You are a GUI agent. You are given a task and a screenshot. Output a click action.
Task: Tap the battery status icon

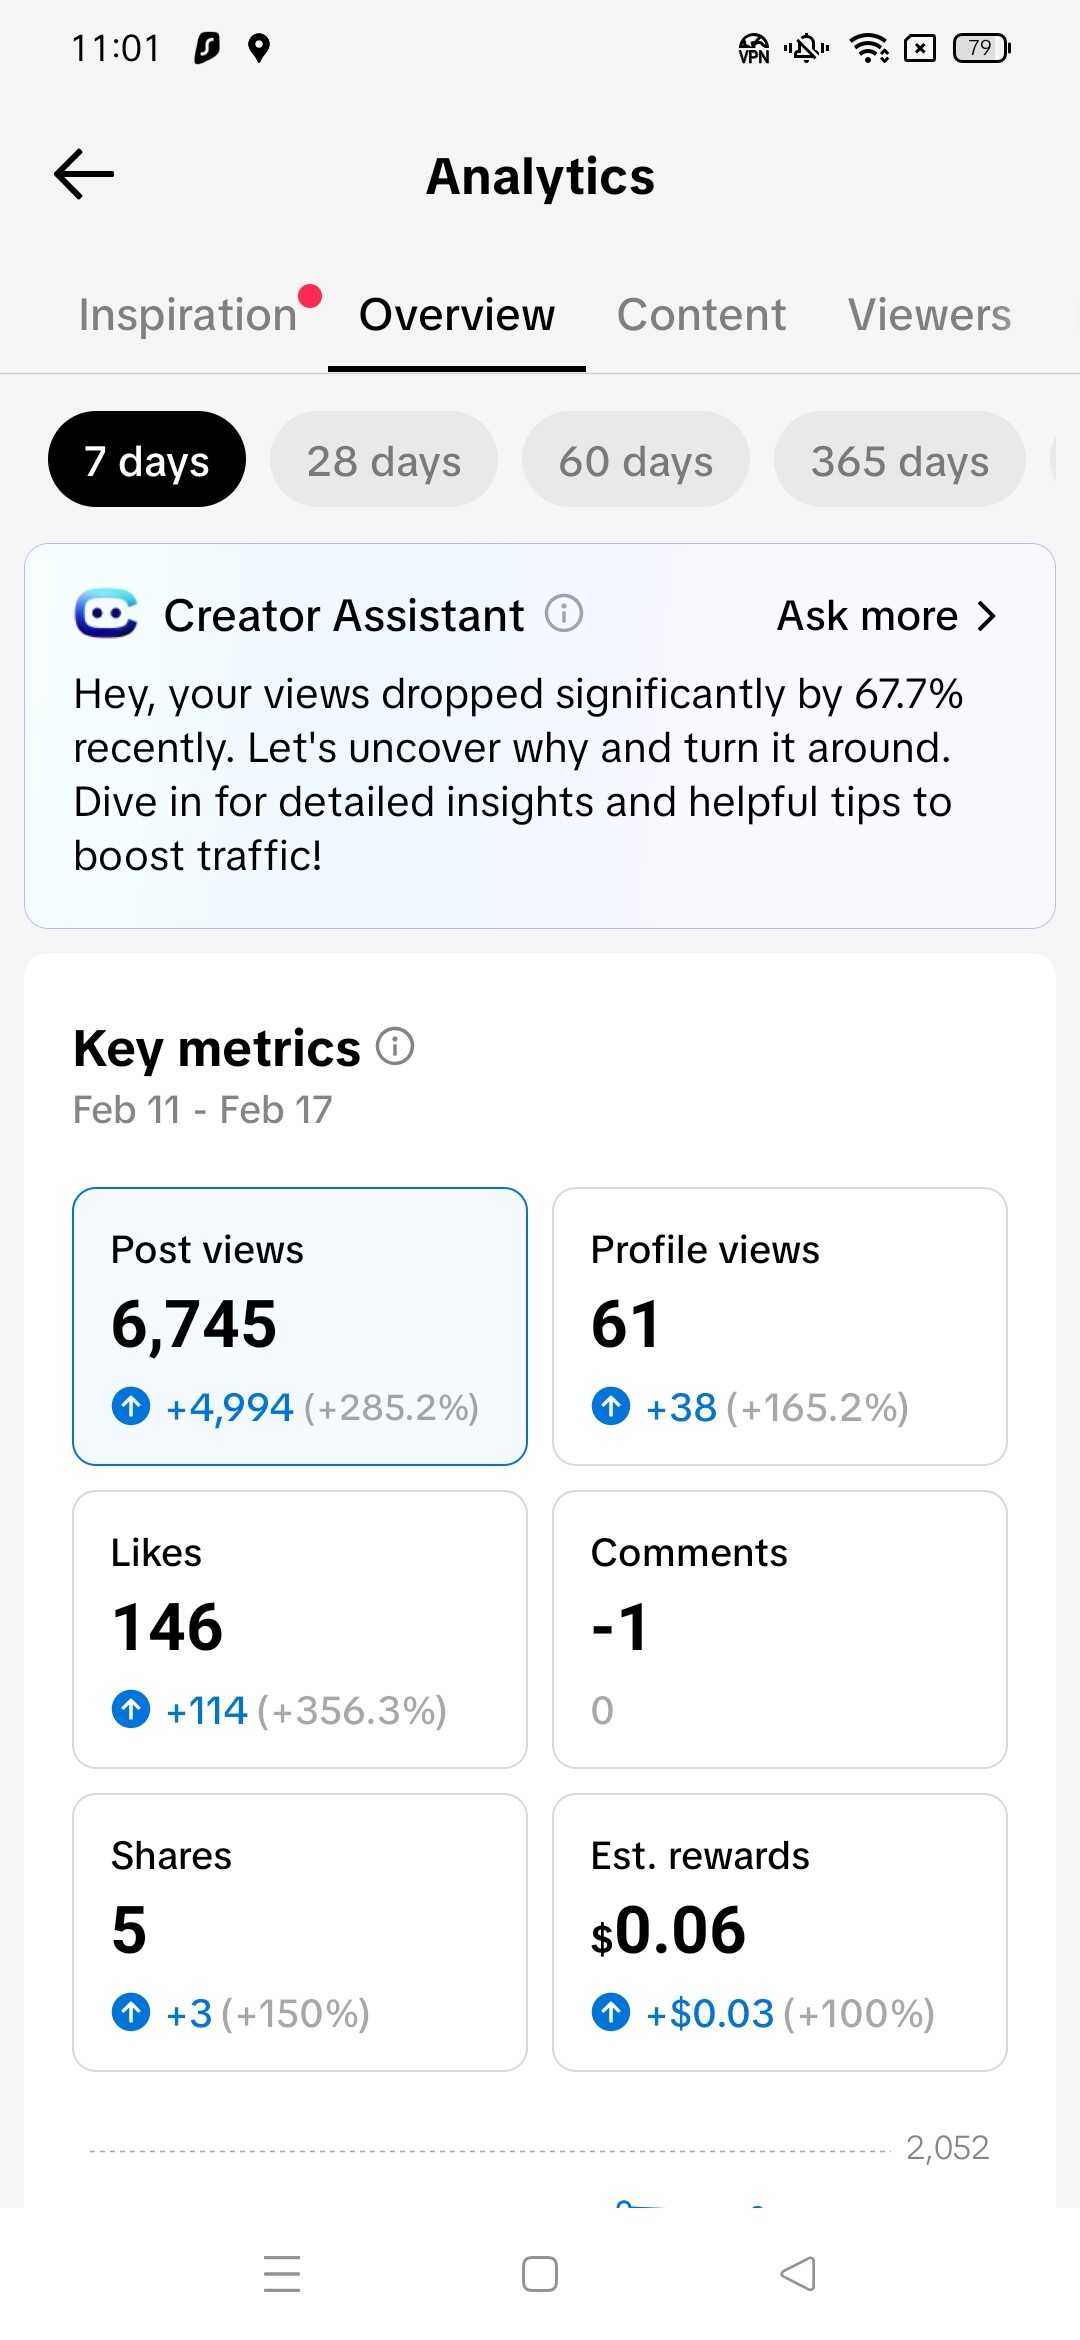pos(982,48)
